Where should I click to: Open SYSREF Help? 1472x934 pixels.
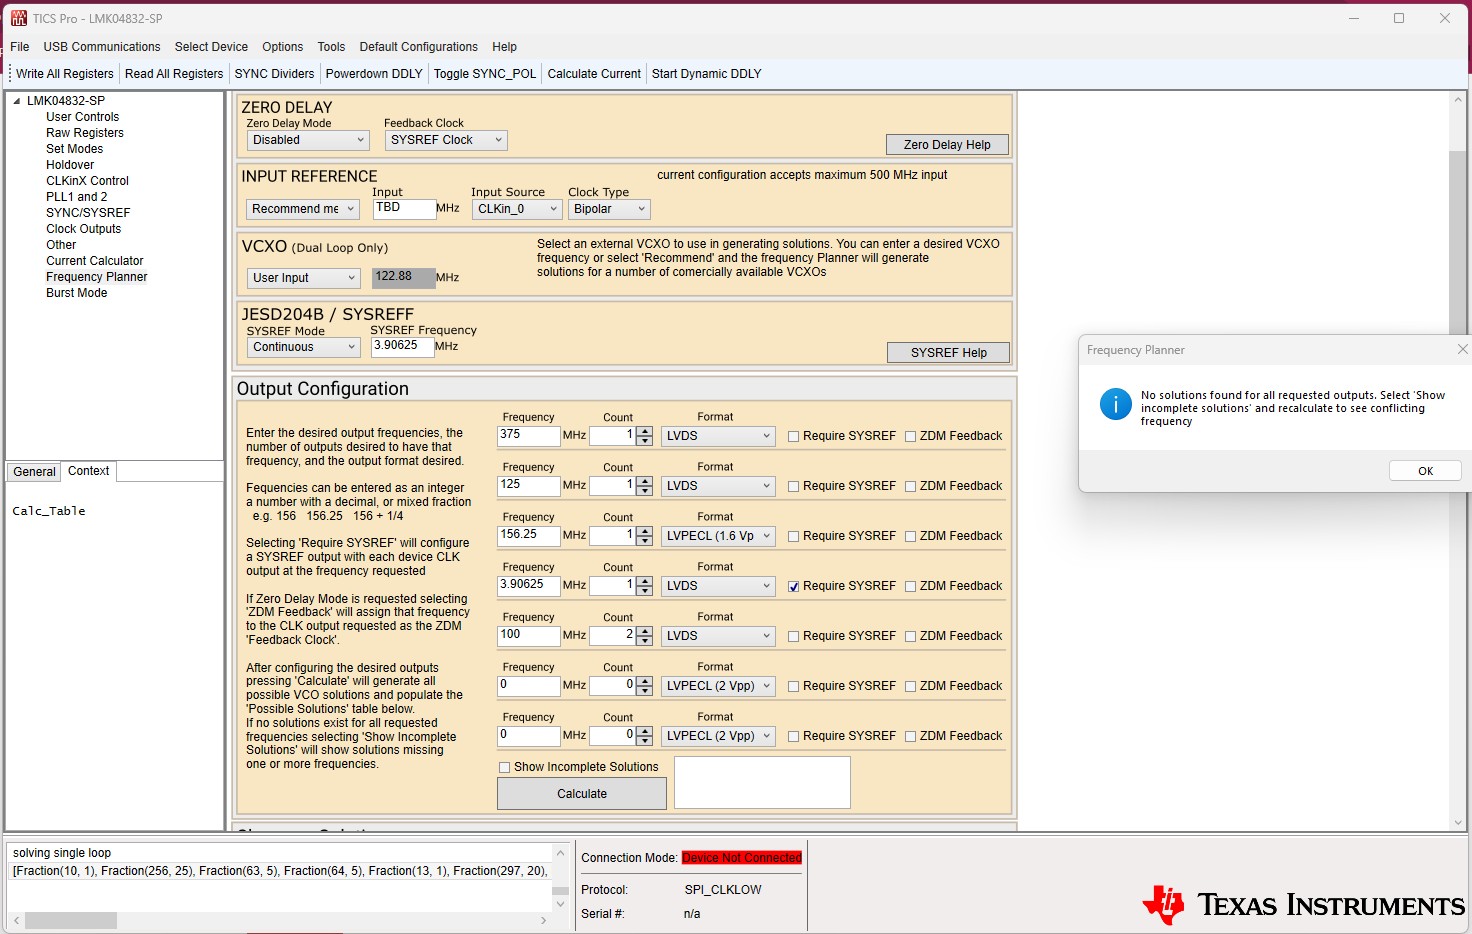948,353
